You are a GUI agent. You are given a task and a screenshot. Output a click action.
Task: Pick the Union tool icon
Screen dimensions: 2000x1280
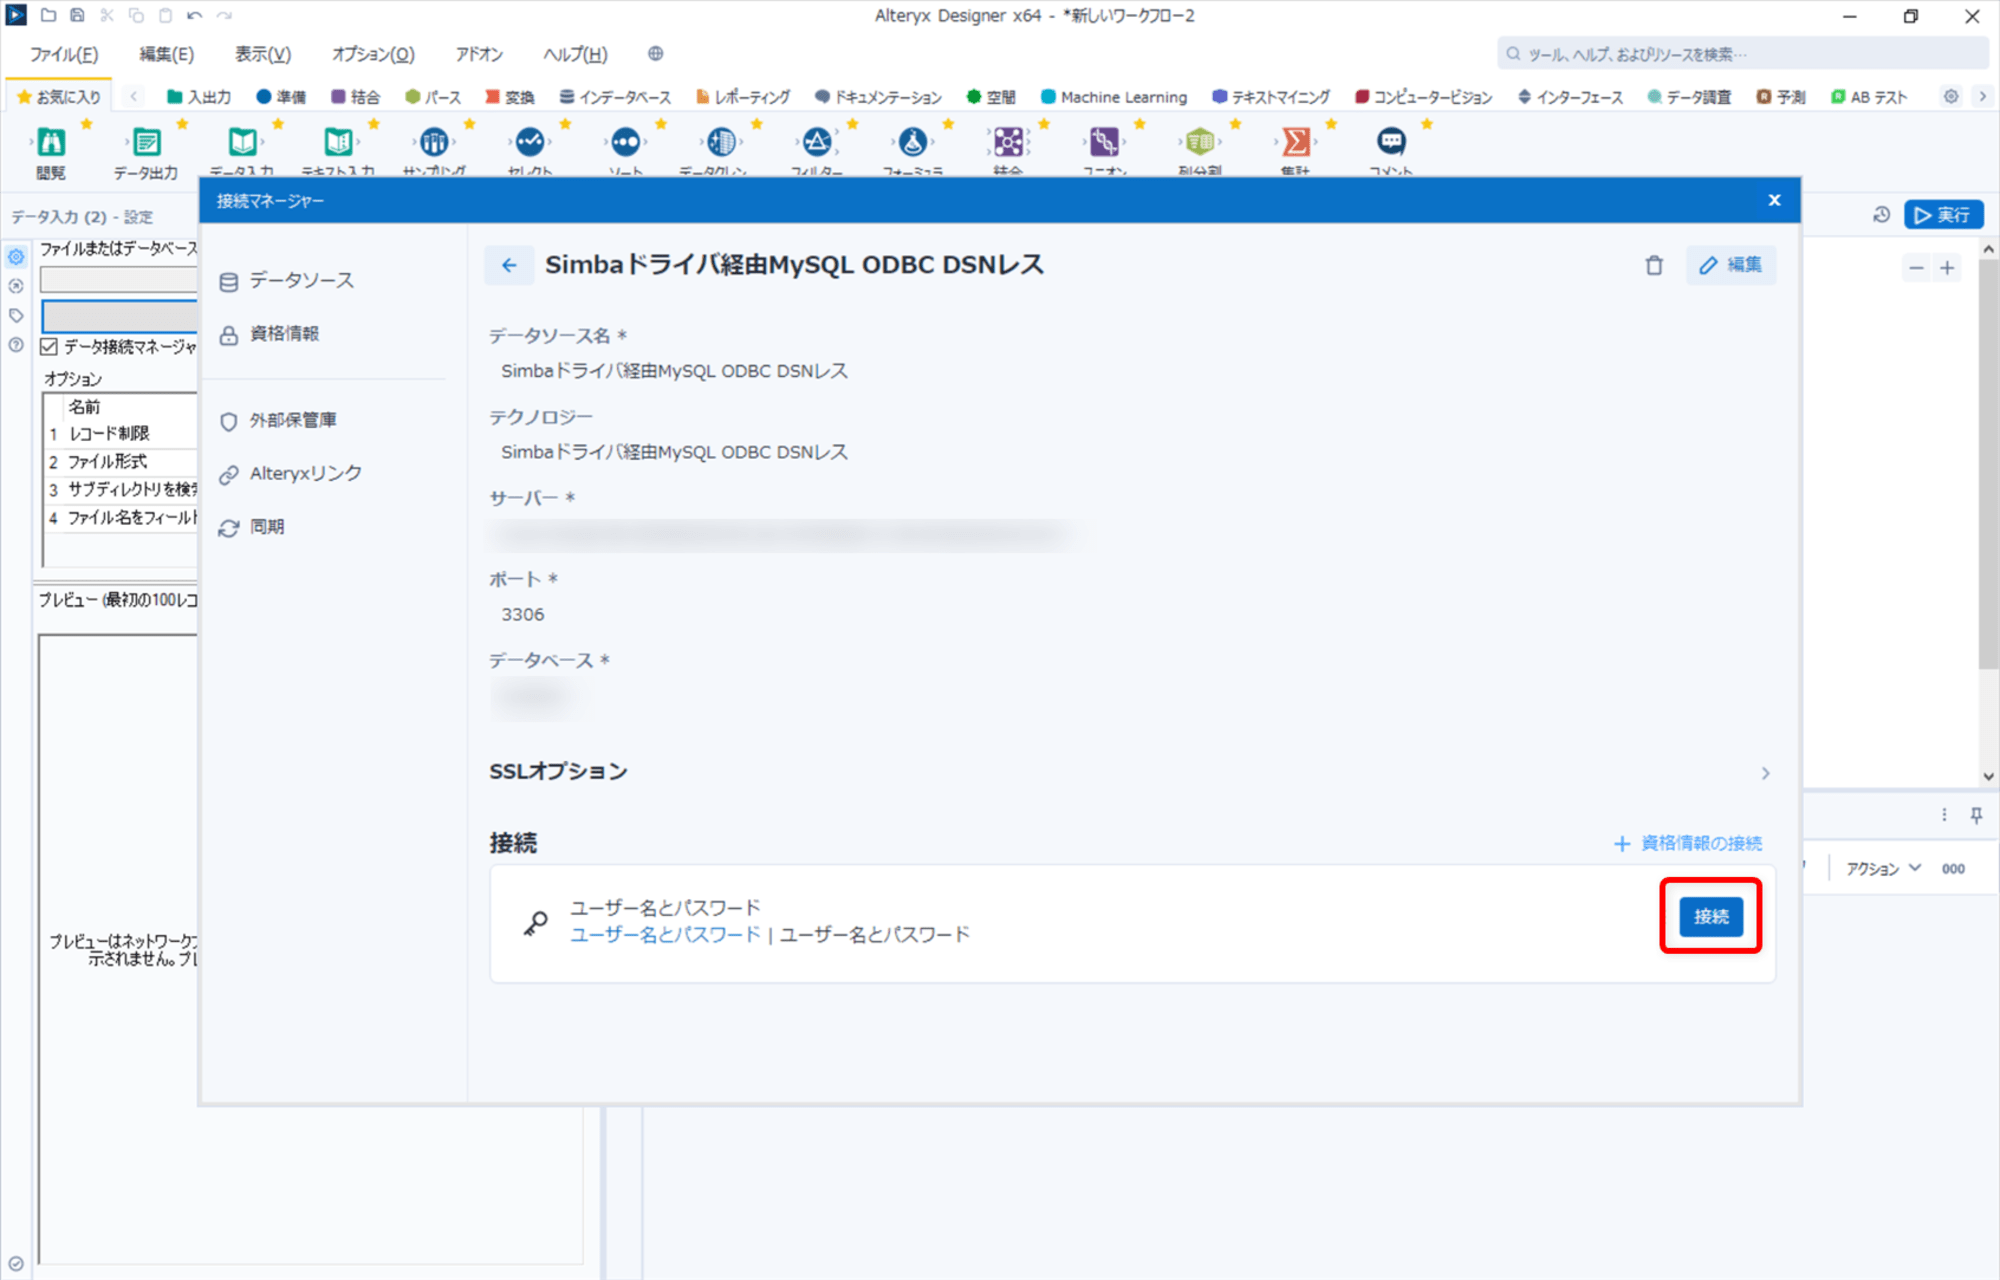tap(1104, 142)
